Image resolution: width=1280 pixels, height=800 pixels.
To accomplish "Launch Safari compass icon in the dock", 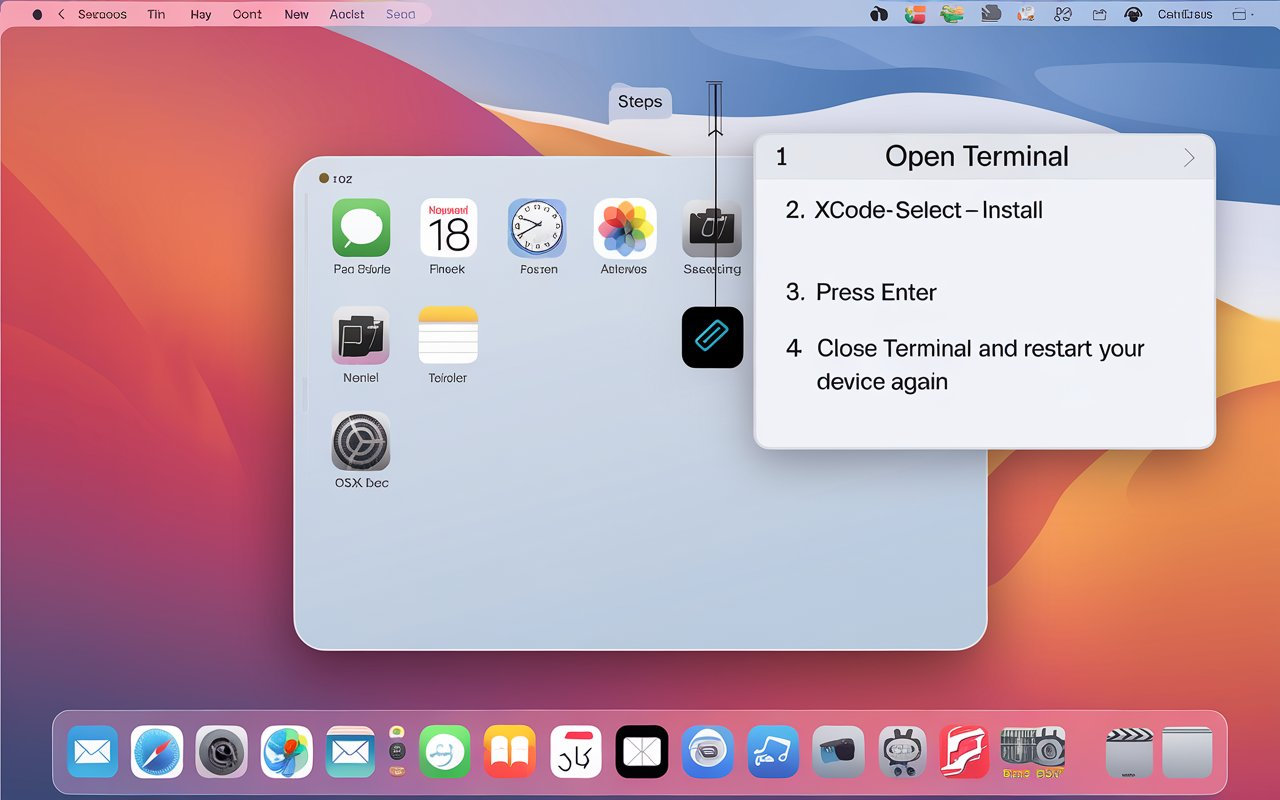I will pos(157,752).
